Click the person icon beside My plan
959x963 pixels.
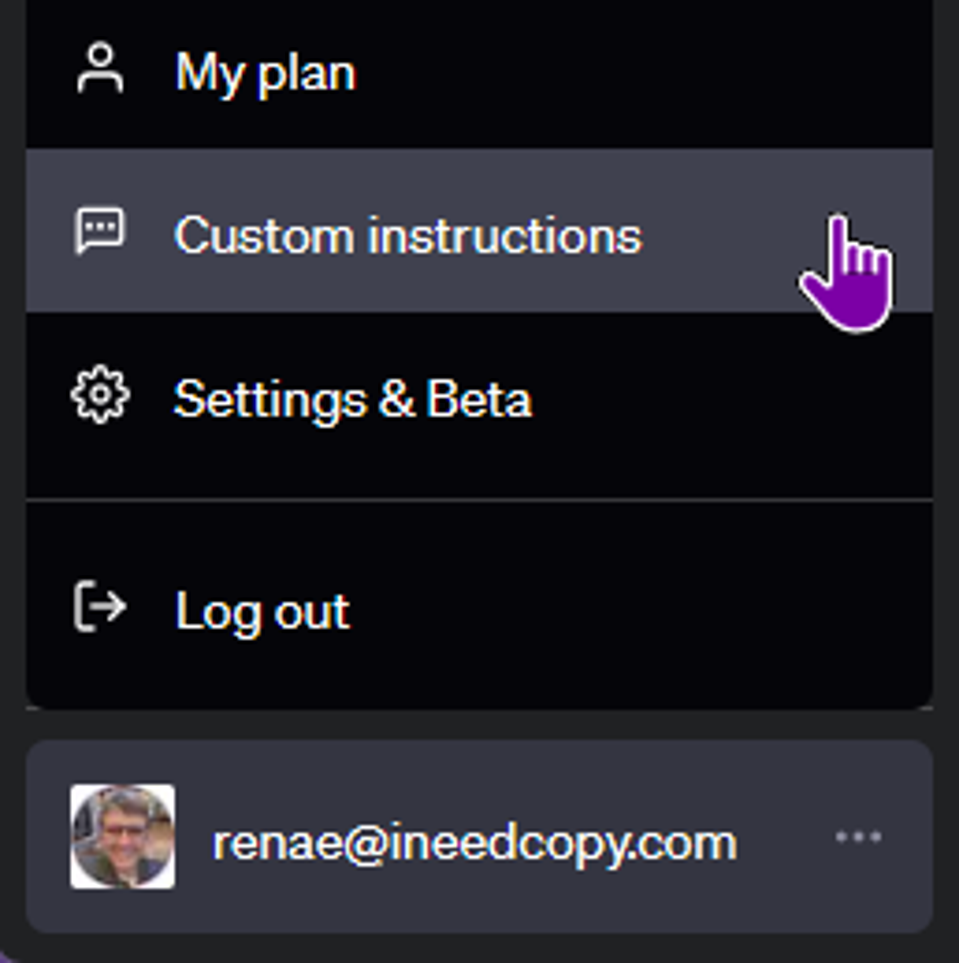(x=100, y=72)
